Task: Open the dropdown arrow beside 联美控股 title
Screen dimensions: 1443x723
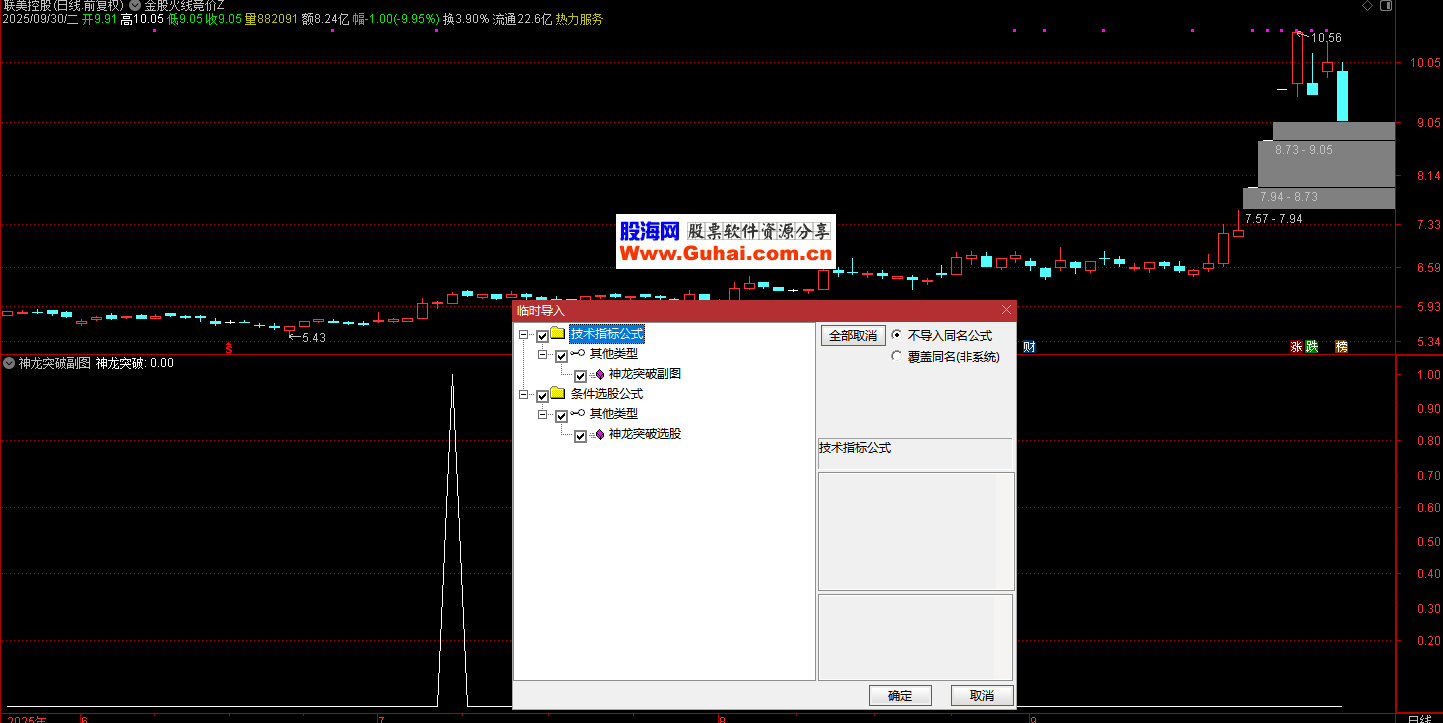Action: coord(135,5)
